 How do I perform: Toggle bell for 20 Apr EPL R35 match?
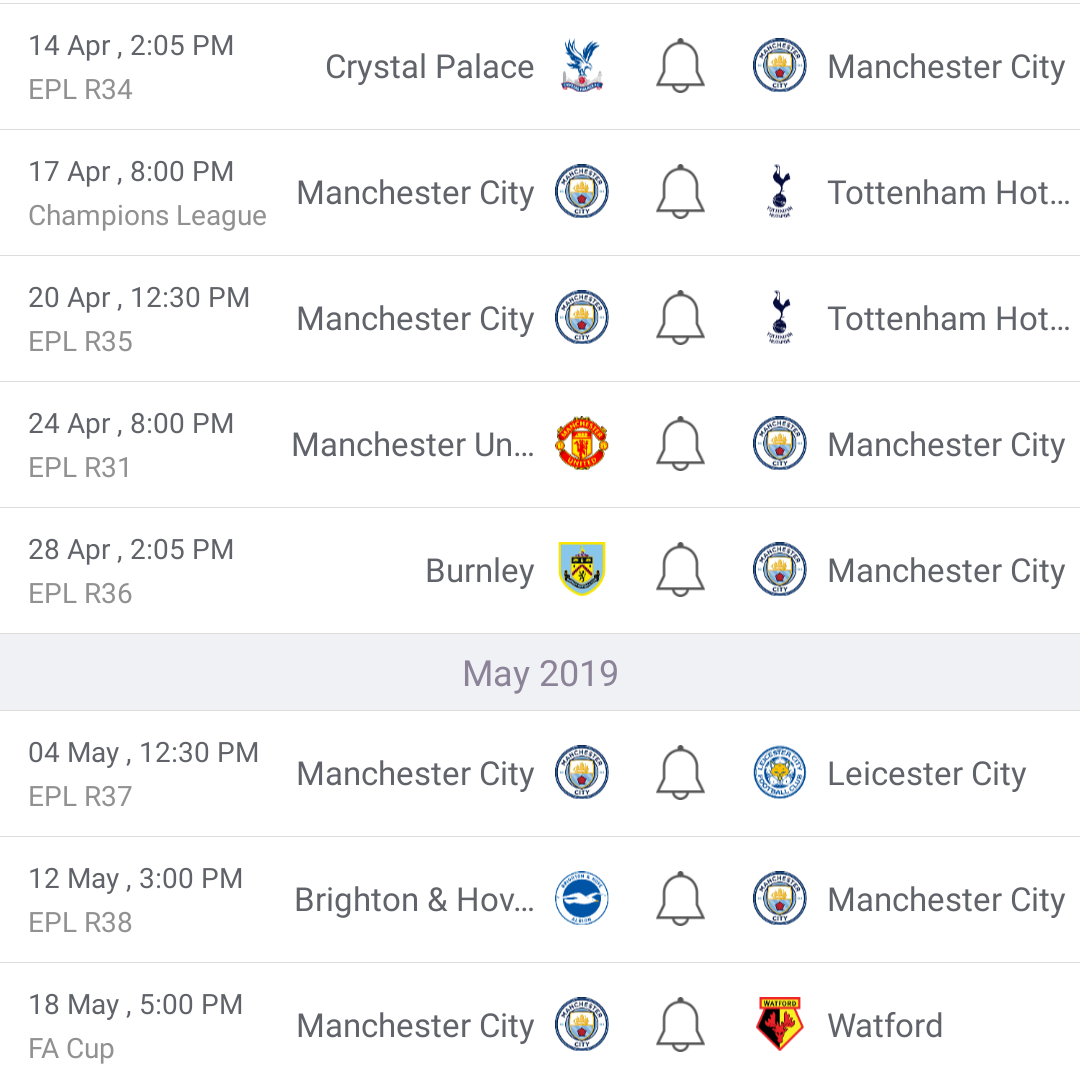pyautogui.click(x=680, y=318)
